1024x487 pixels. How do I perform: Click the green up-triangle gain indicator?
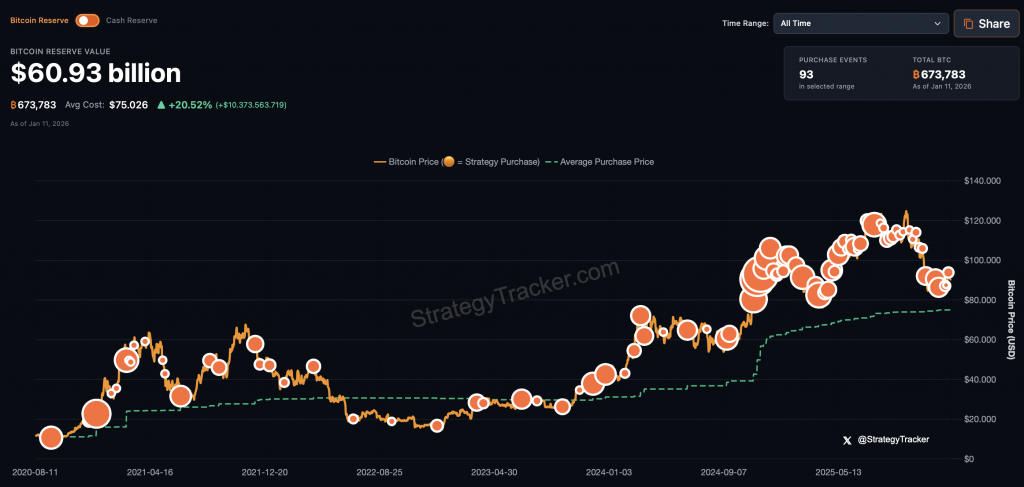coord(160,105)
